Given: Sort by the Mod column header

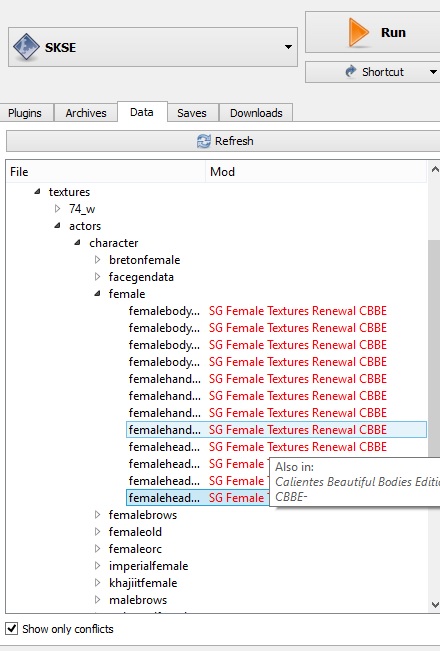Looking at the screenshot, I should point(316,172).
